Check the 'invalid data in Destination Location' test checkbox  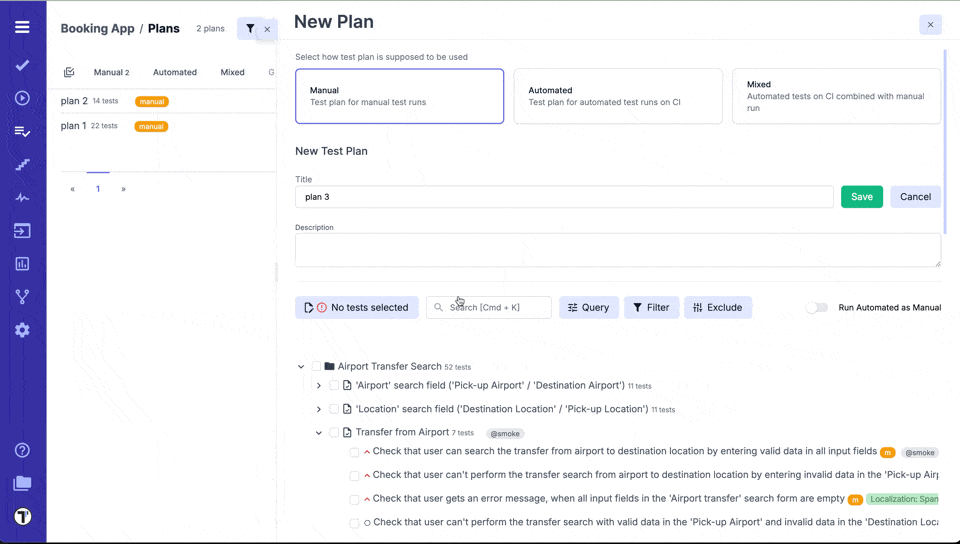point(354,523)
